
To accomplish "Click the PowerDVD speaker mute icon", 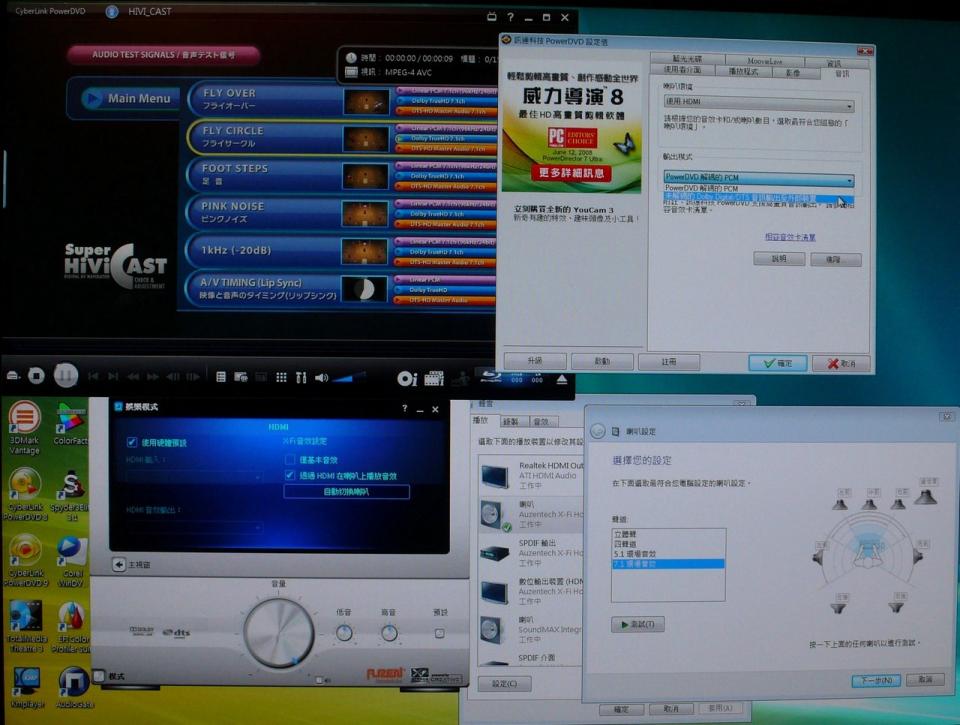I will coord(321,377).
